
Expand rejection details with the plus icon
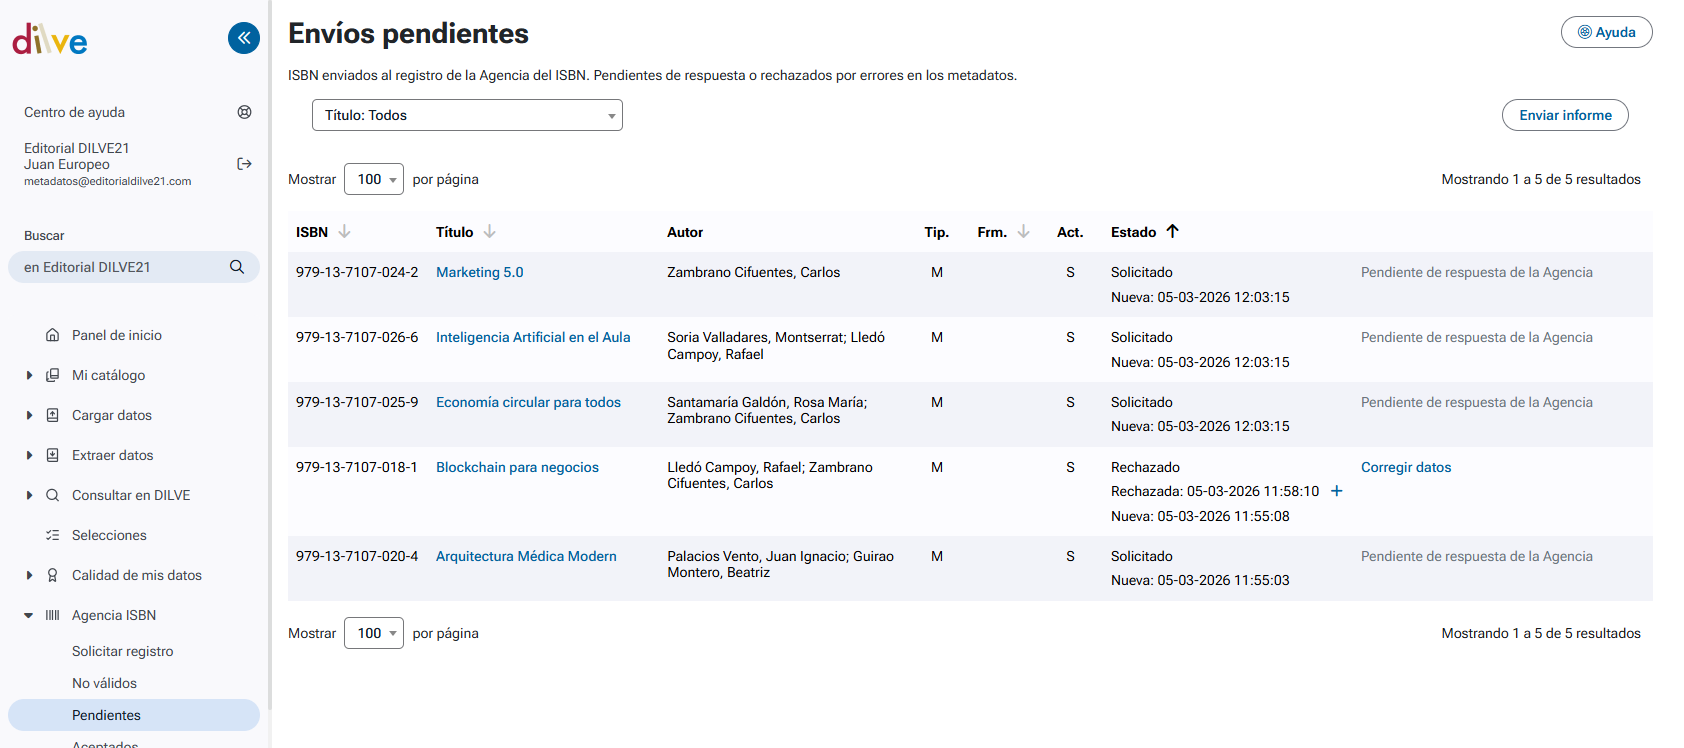click(1337, 491)
